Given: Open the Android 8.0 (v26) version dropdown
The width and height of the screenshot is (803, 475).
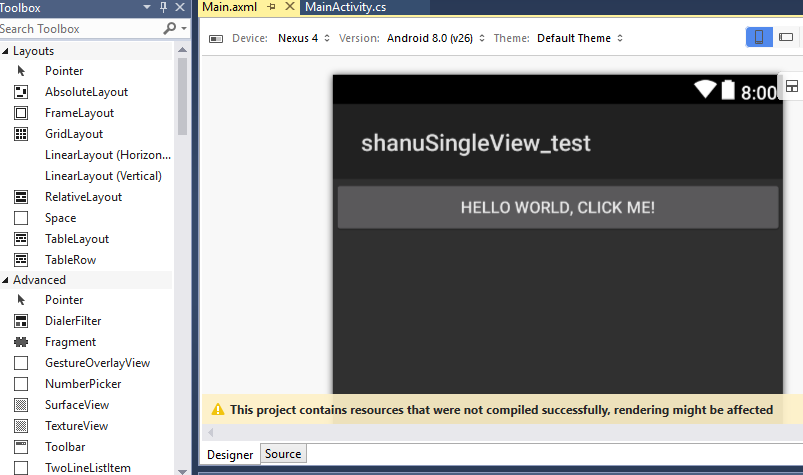Looking at the screenshot, I should click(x=435, y=38).
